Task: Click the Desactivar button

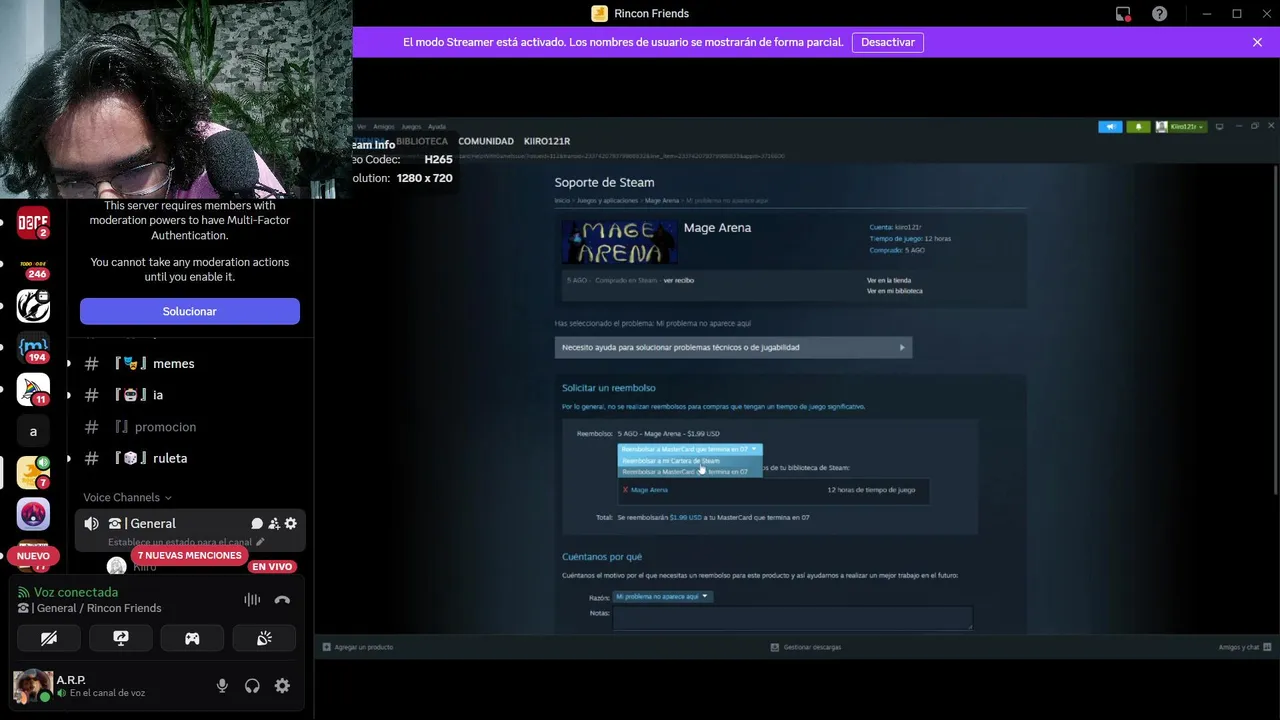Action: pyautogui.click(x=888, y=42)
